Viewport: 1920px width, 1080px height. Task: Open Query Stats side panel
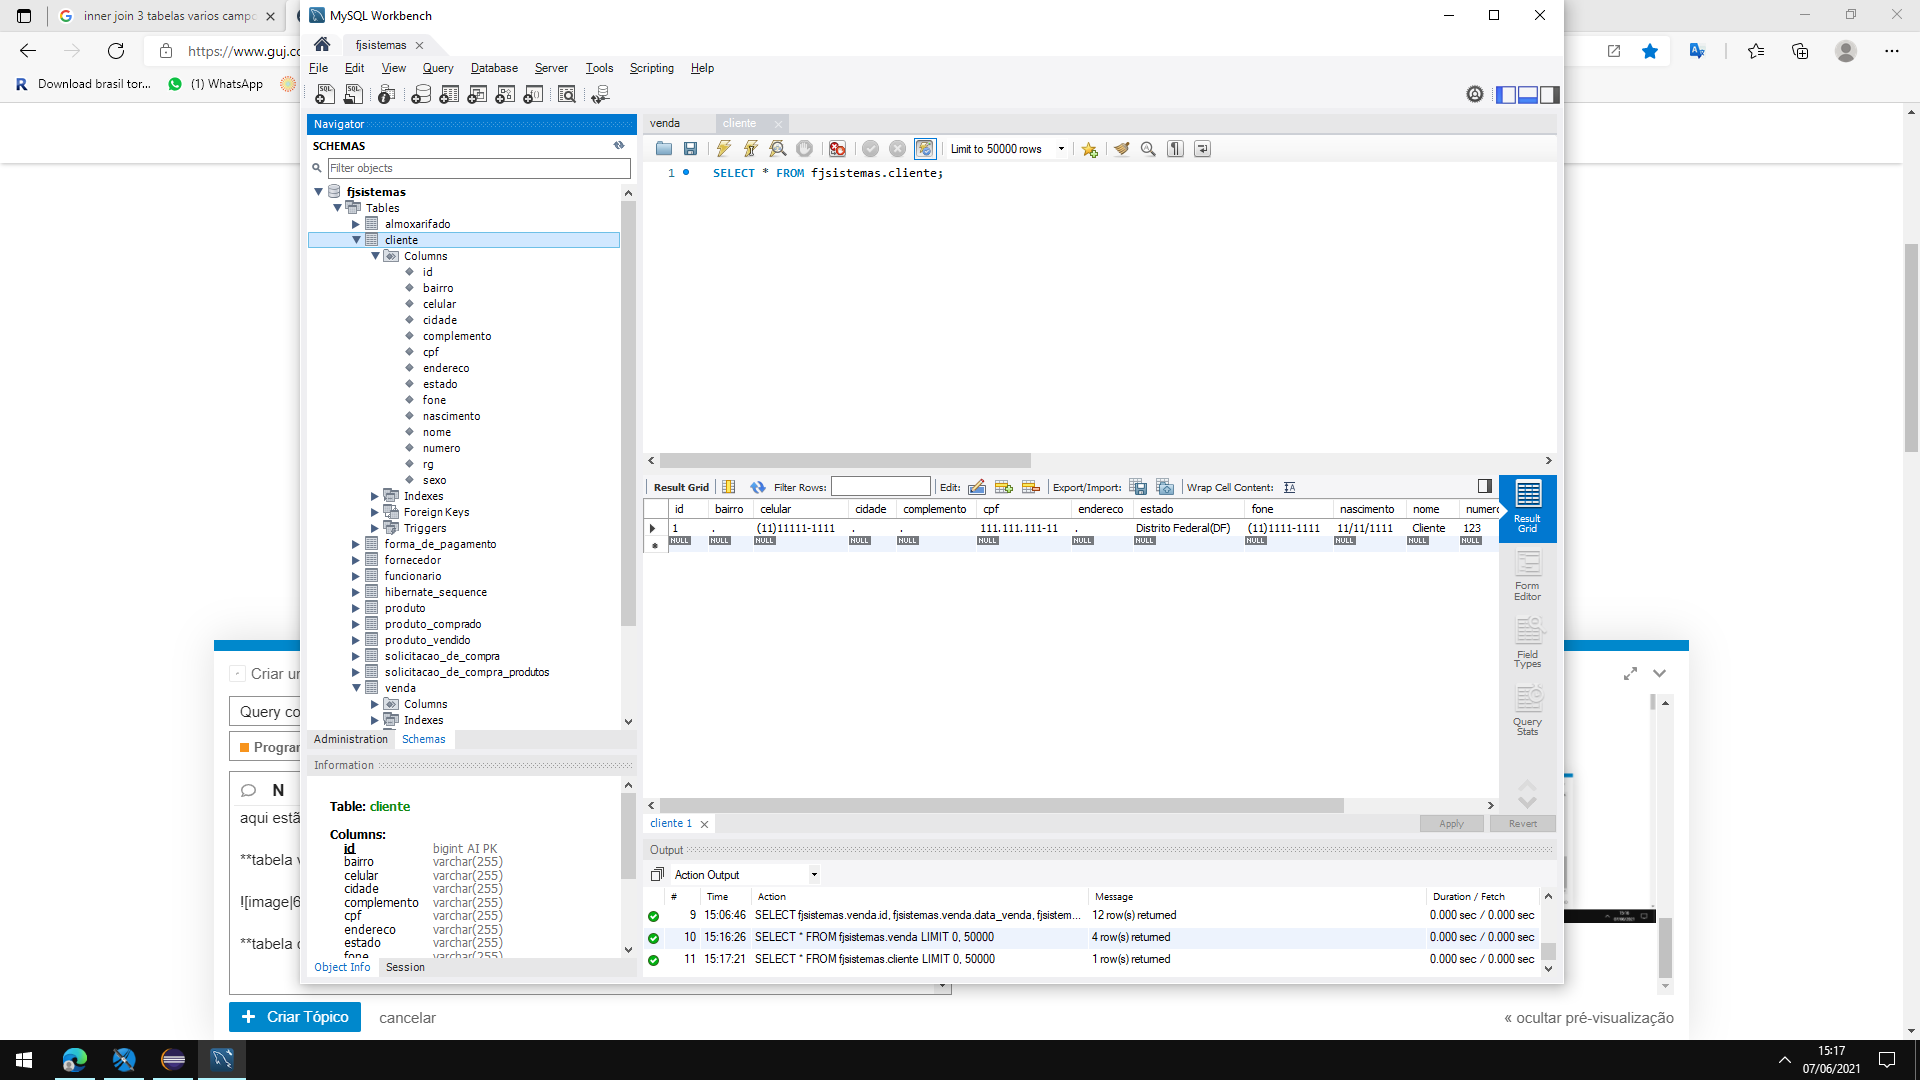click(1527, 711)
